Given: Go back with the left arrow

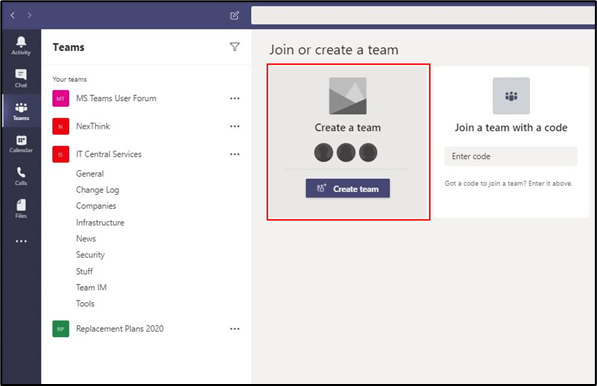Looking at the screenshot, I should click(x=13, y=15).
